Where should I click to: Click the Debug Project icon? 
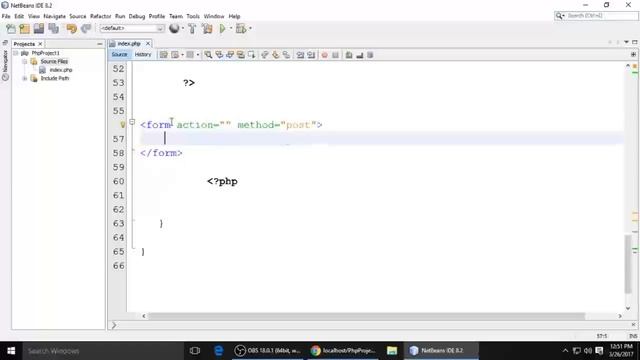(x=241, y=29)
